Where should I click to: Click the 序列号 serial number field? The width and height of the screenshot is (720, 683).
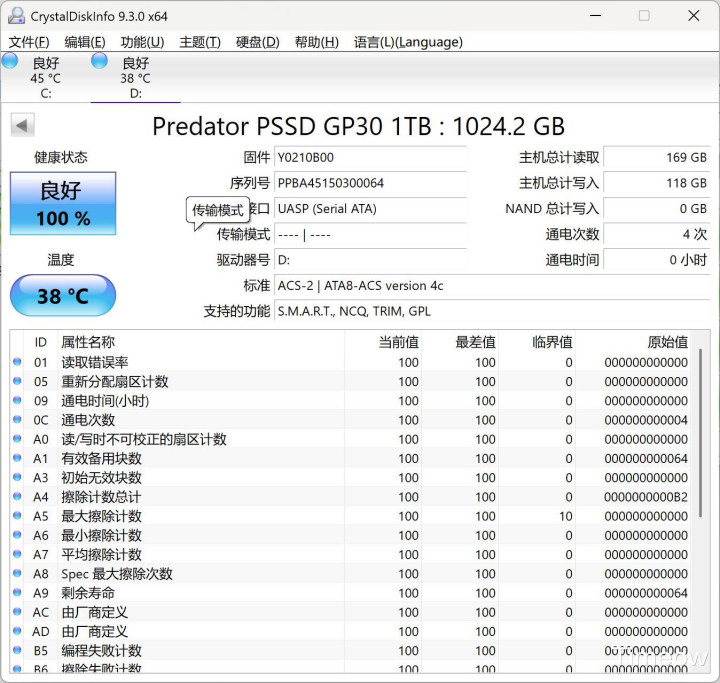[370, 183]
